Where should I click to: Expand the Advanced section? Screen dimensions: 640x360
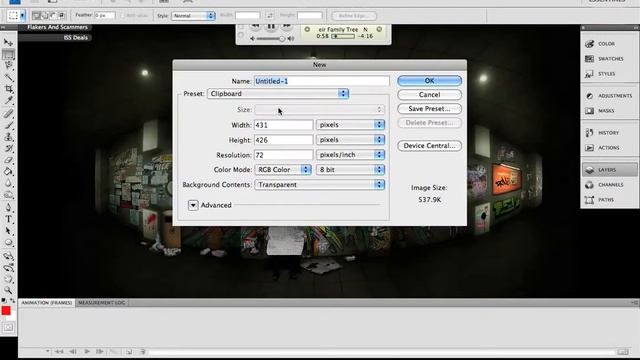point(193,205)
